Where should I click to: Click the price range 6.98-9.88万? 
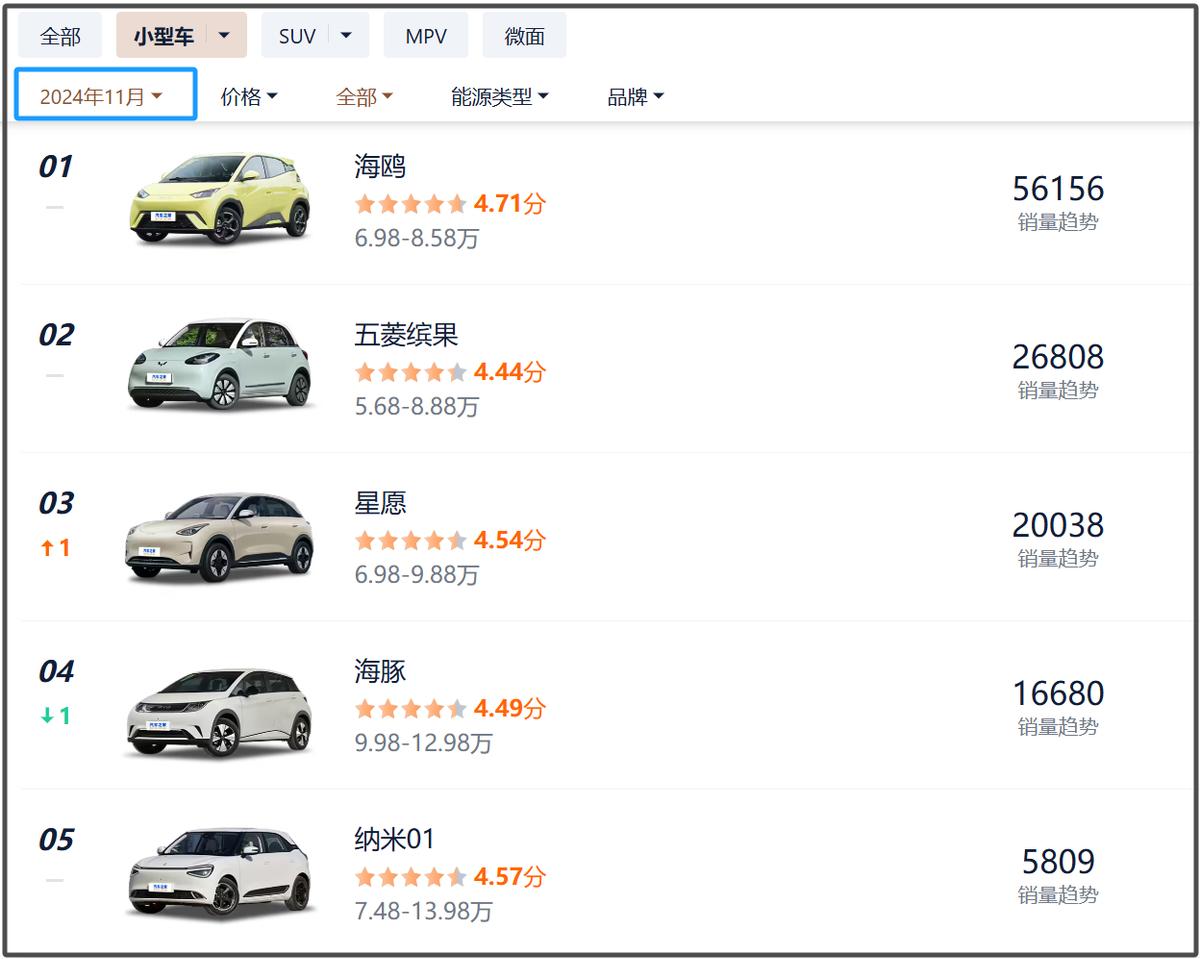click(417, 575)
